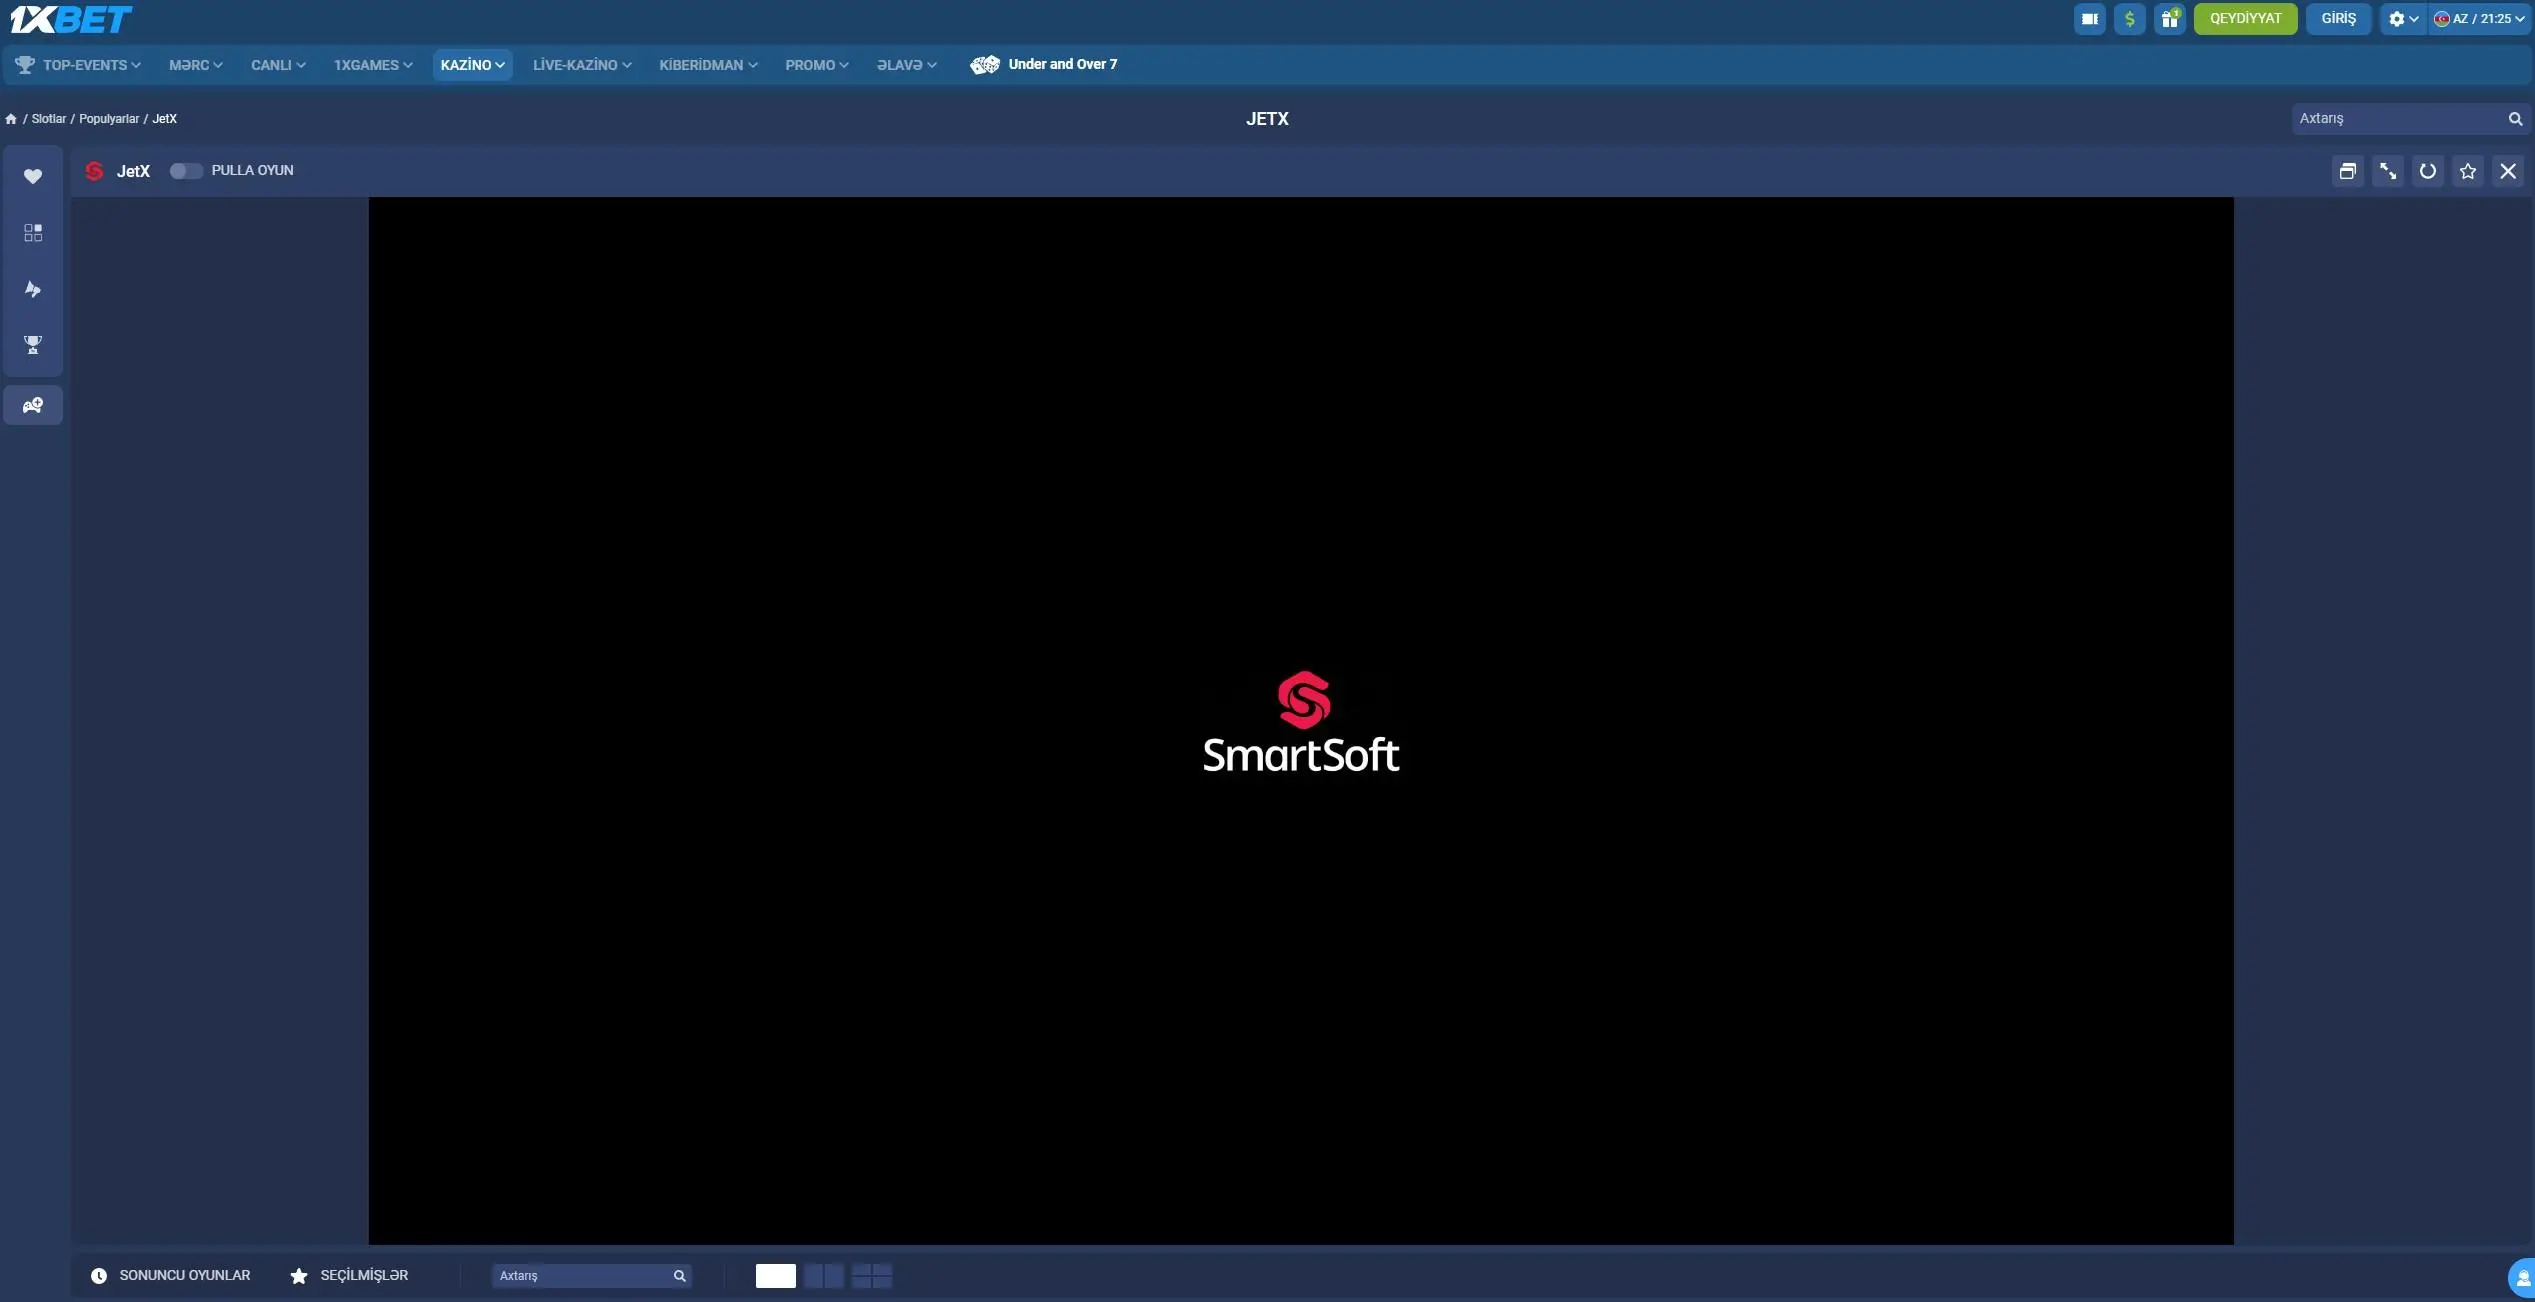This screenshot has height=1302, width=2535.
Task: Open the LIVE-KAZINO menu
Action: coord(581,65)
